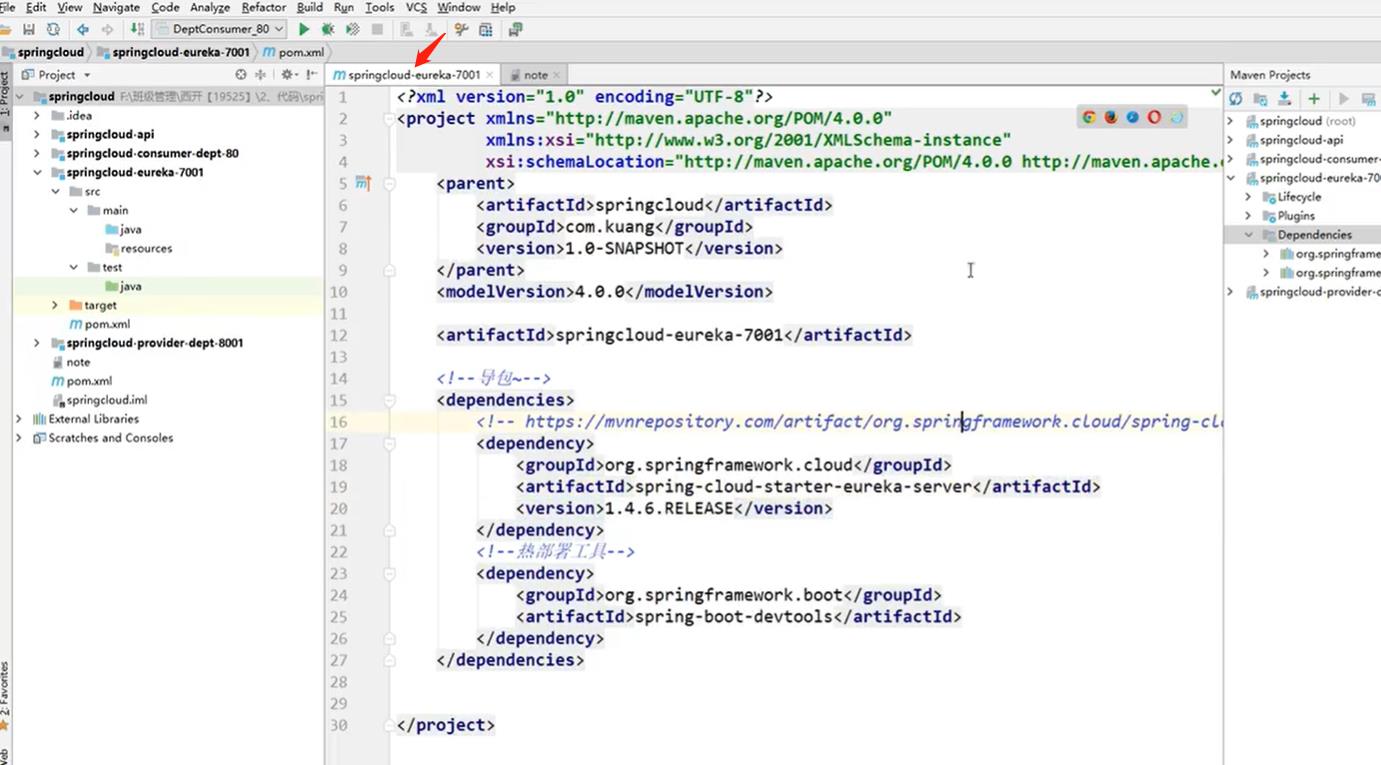Image resolution: width=1381 pixels, height=765 pixels.
Task: Run with Coverage icon in toolbar
Action: [352, 30]
